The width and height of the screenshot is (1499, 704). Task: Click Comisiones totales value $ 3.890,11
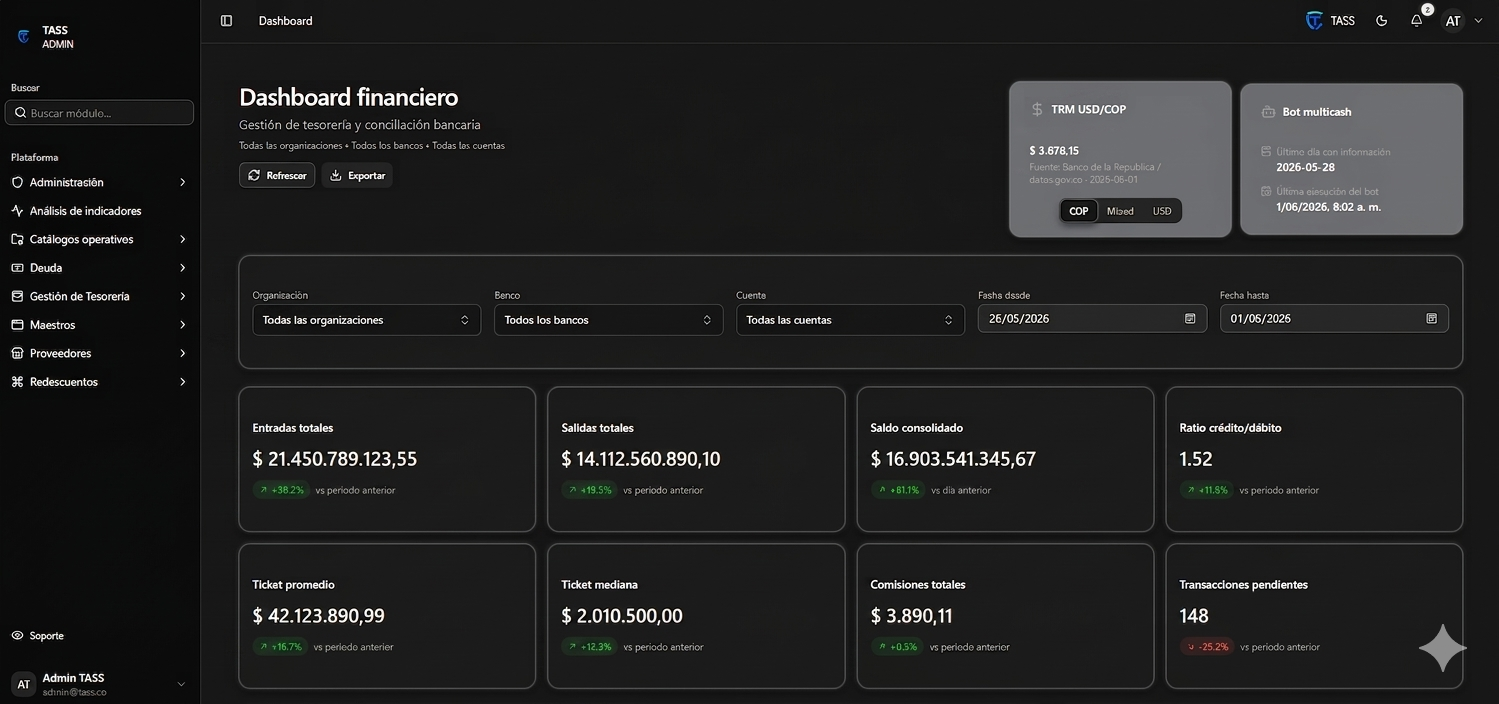(x=912, y=616)
